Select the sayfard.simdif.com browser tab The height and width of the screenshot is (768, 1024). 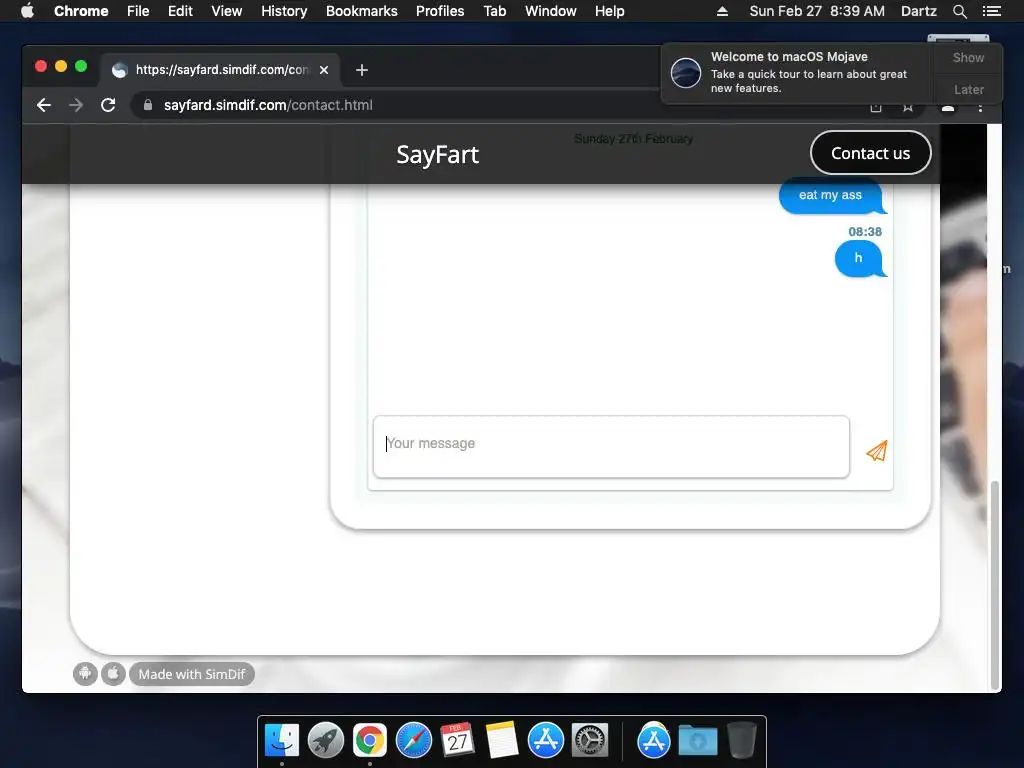pyautogui.click(x=220, y=70)
